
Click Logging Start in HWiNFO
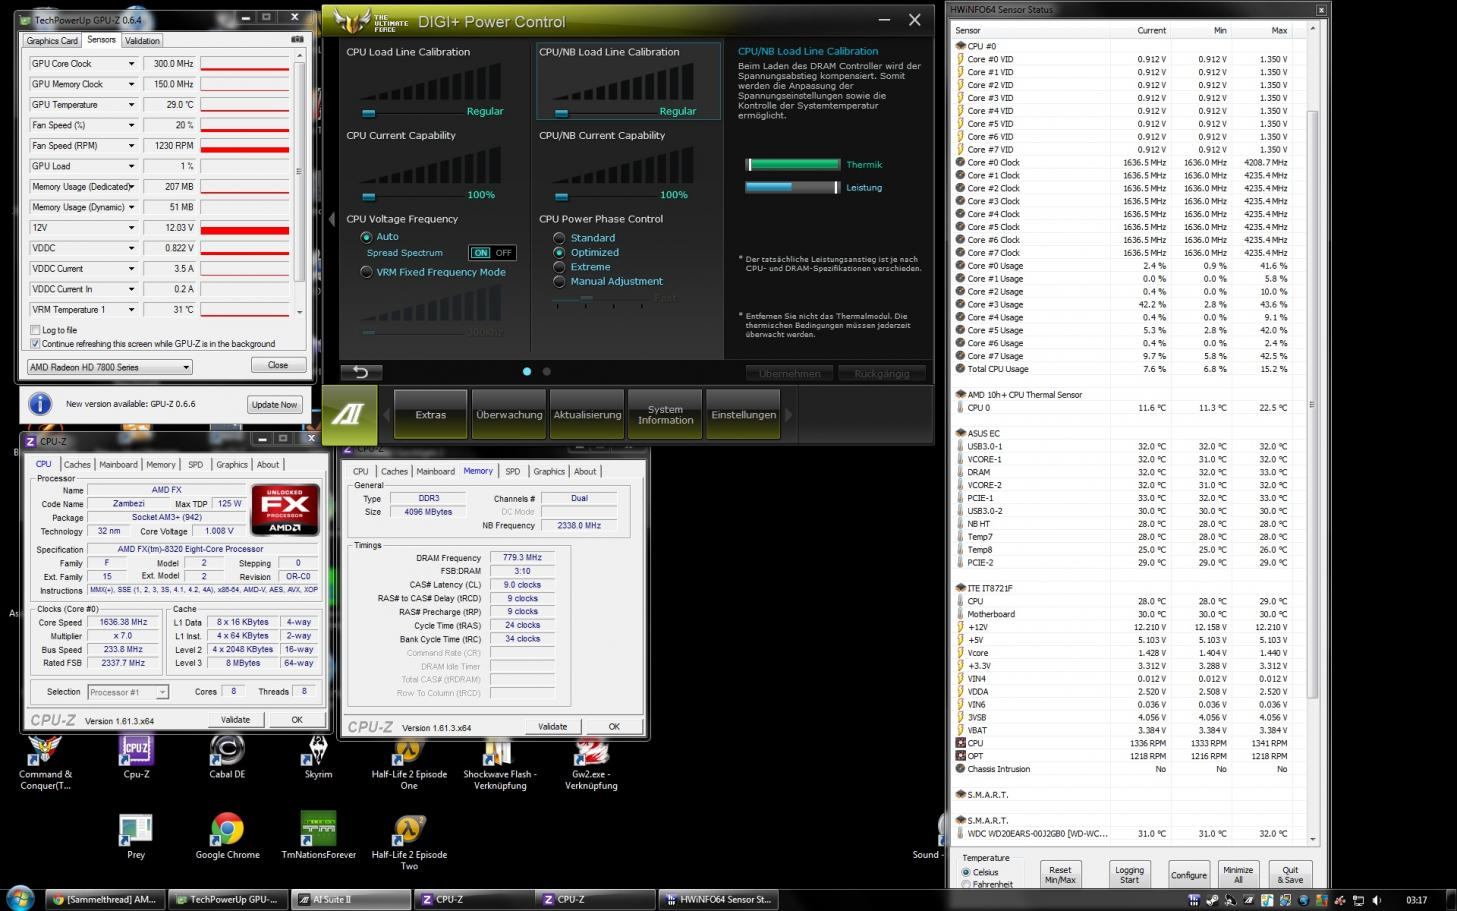[x=1129, y=874]
